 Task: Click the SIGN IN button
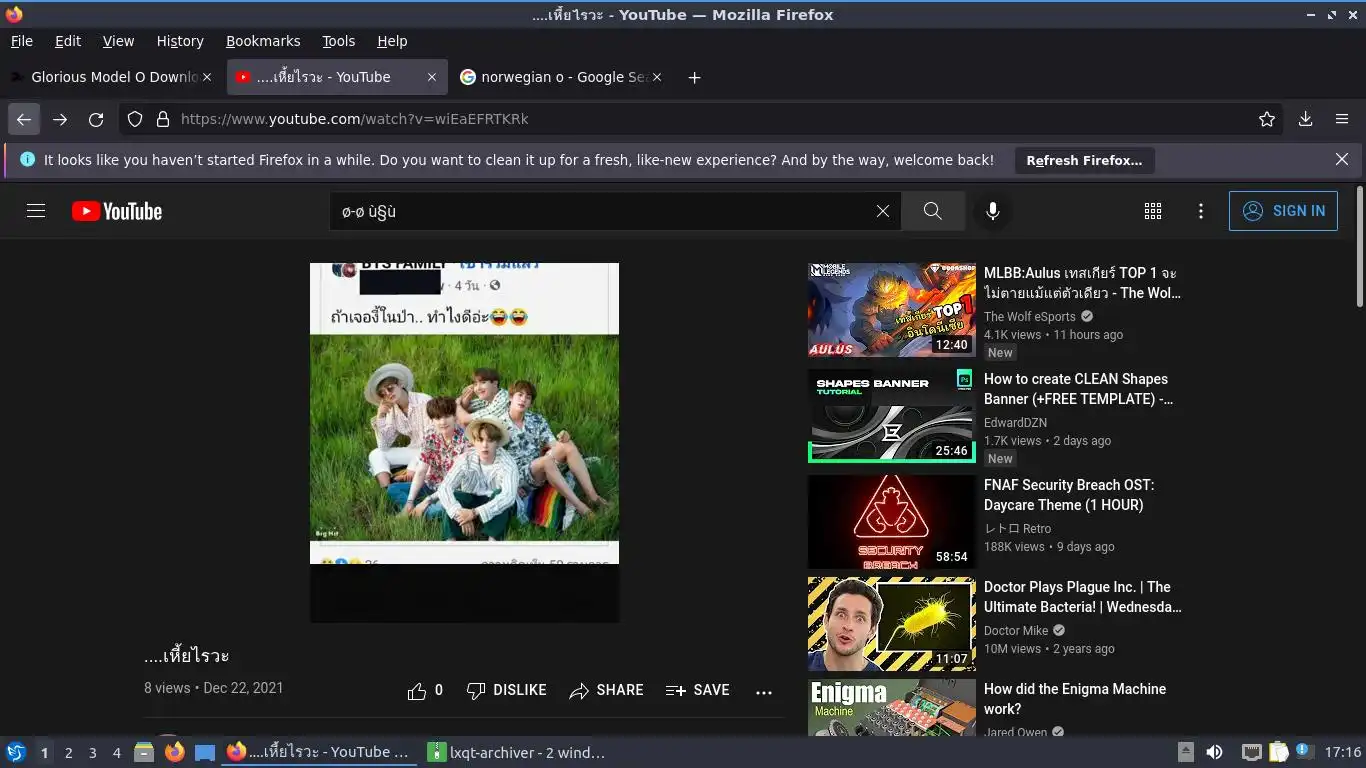coord(1283,211)
